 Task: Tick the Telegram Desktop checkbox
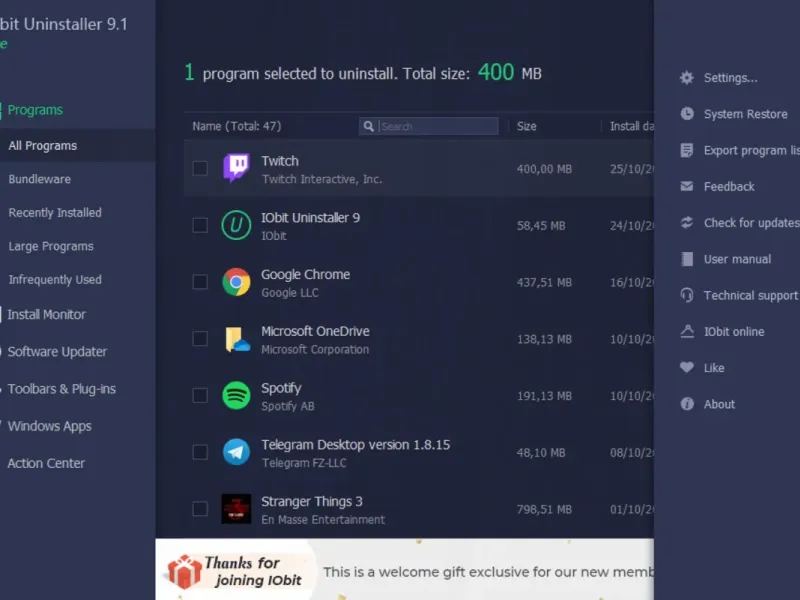[x=200, y=452]
